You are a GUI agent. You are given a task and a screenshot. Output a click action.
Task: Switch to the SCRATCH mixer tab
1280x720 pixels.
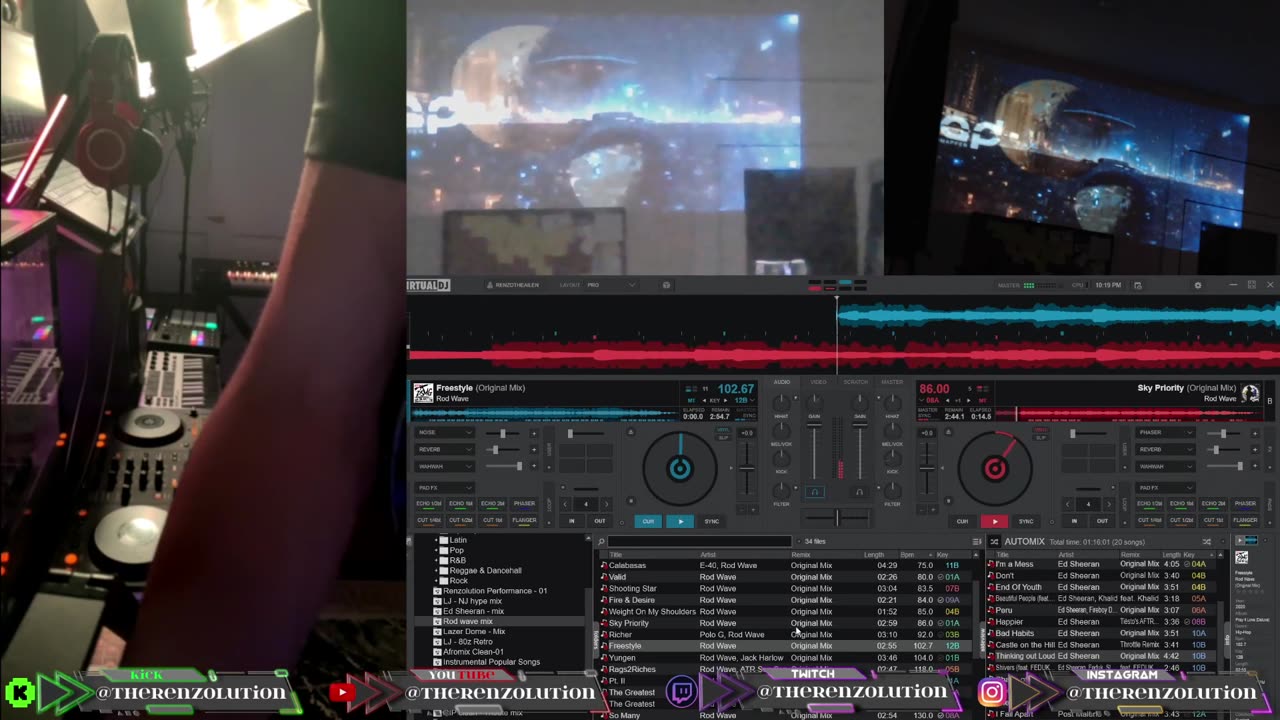(x=856, y=382)
